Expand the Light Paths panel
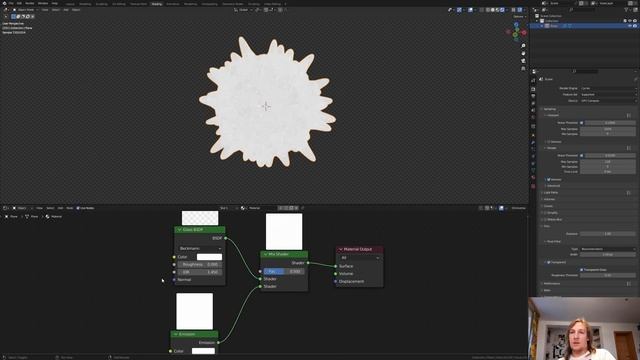This screenshot has height=360, width=640. [551, 193]
